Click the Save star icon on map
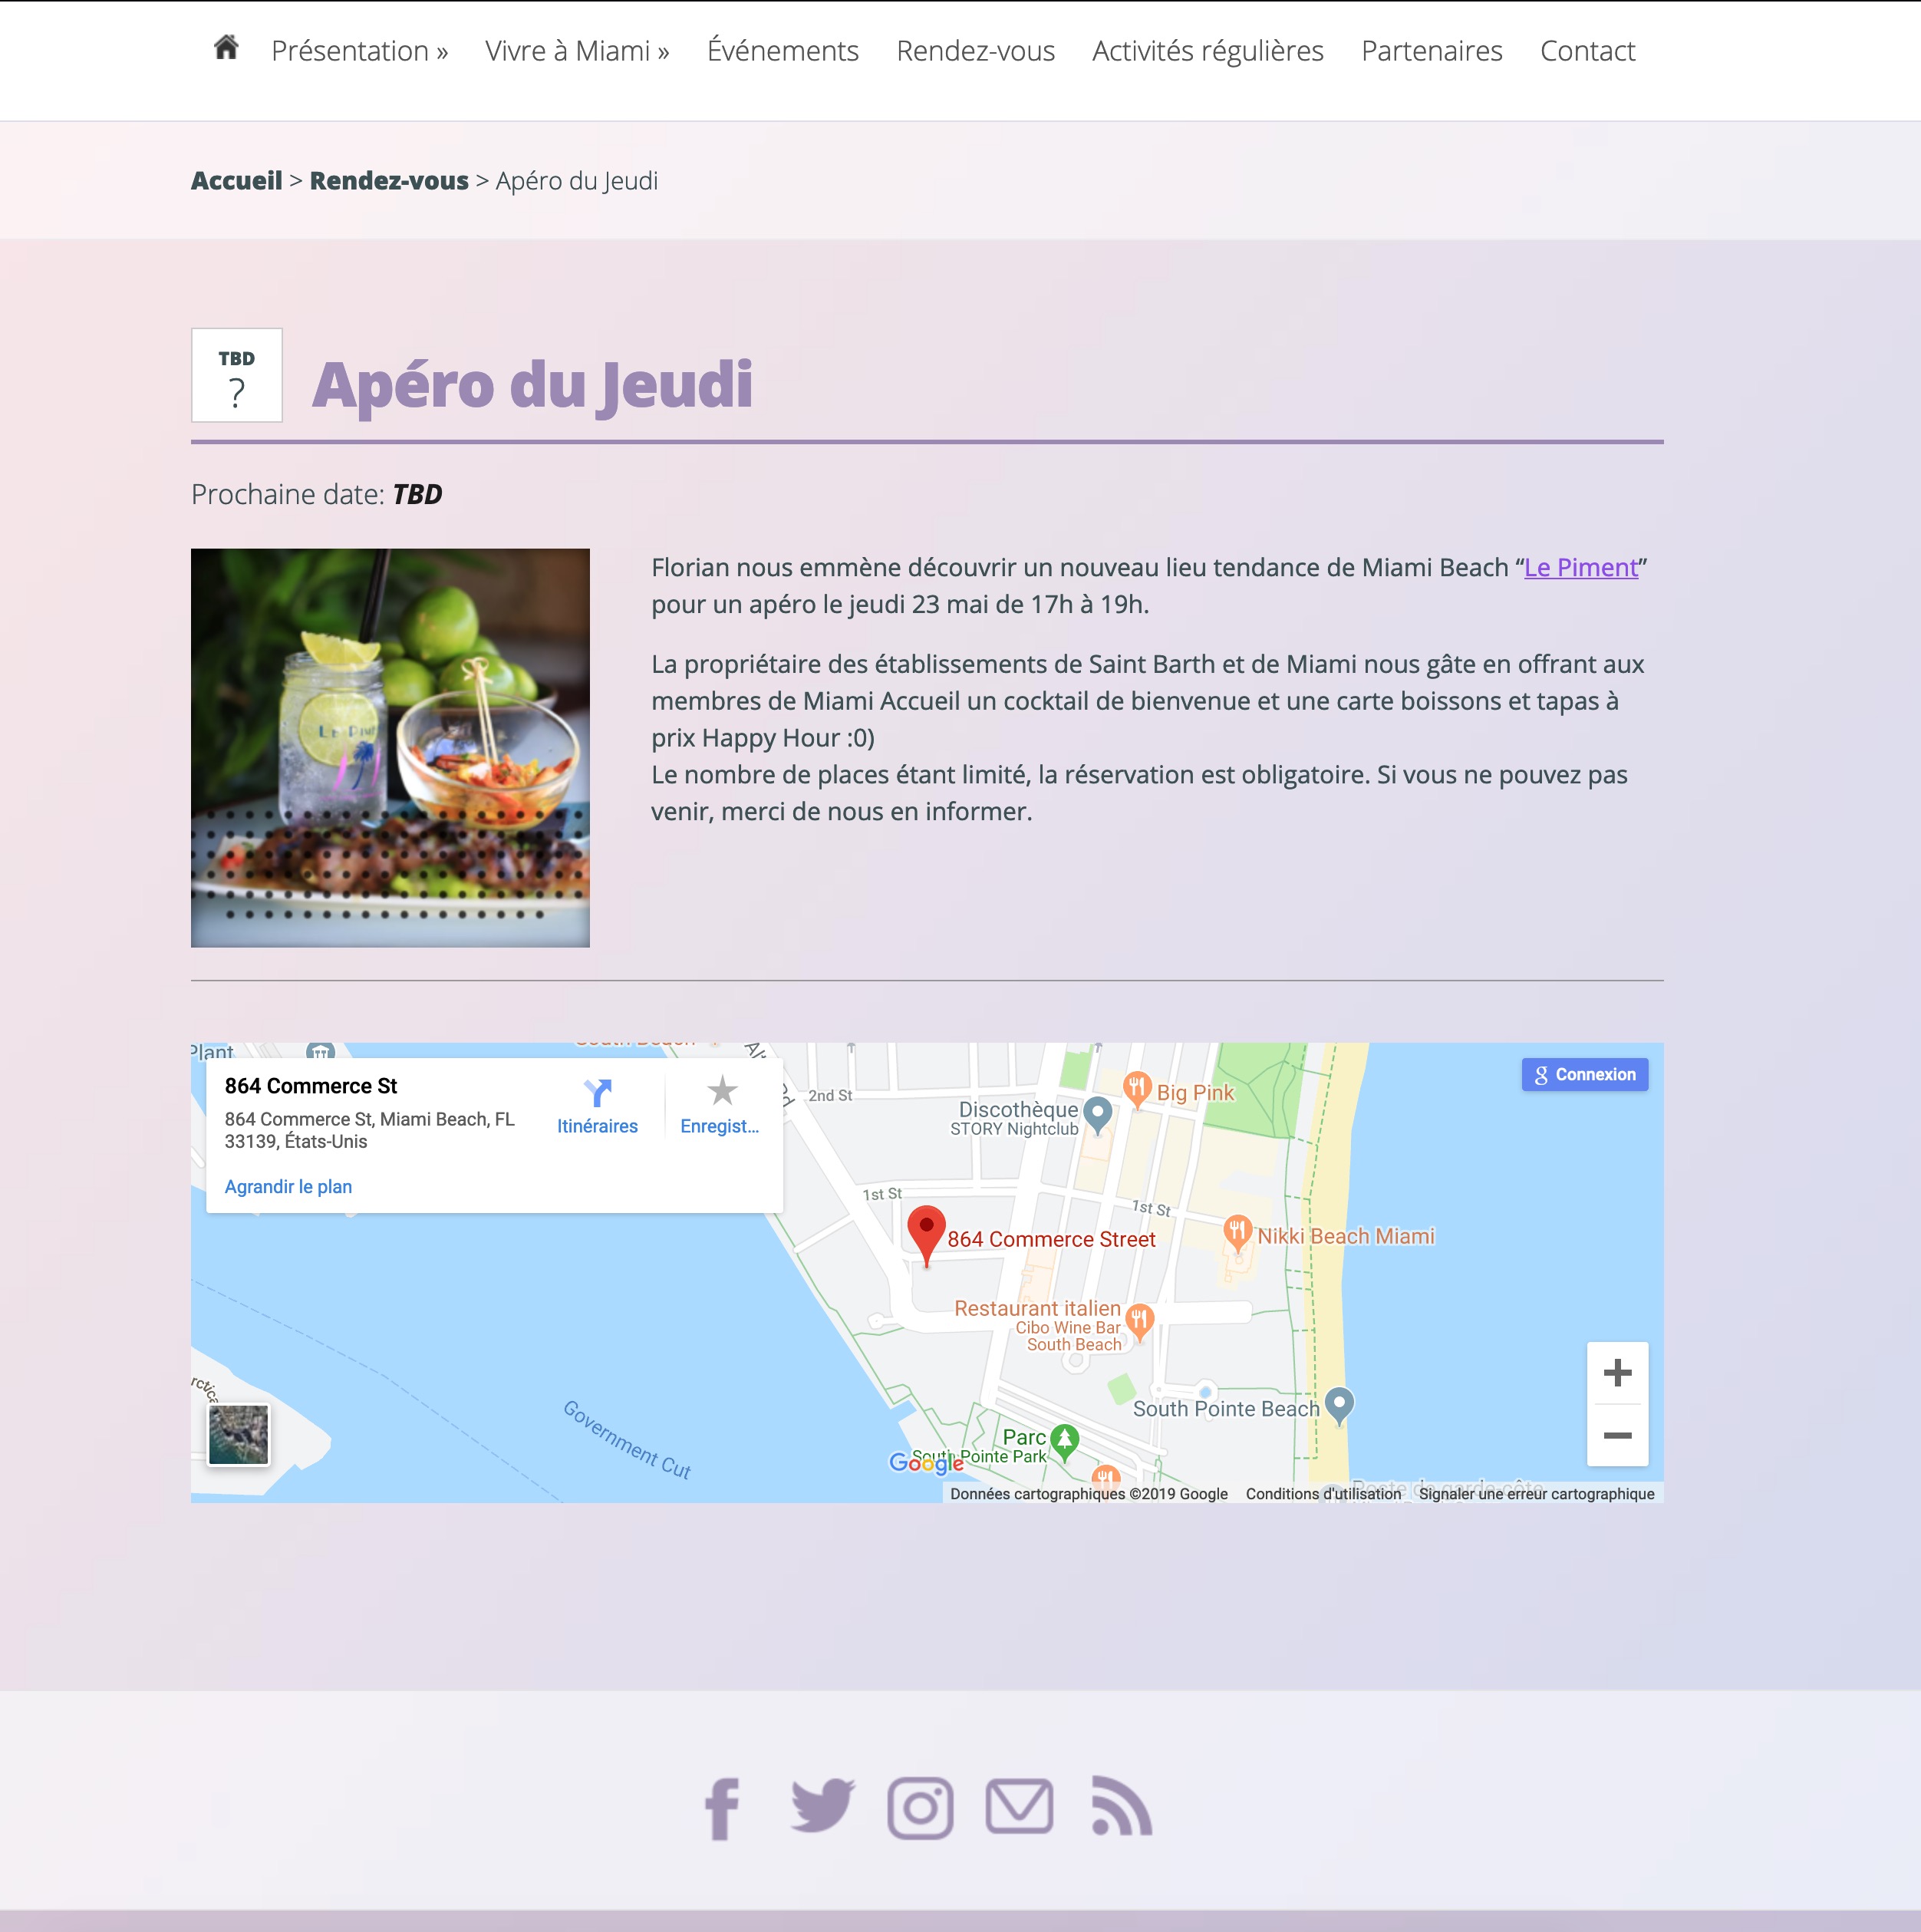 click(x=721, y=1091)
